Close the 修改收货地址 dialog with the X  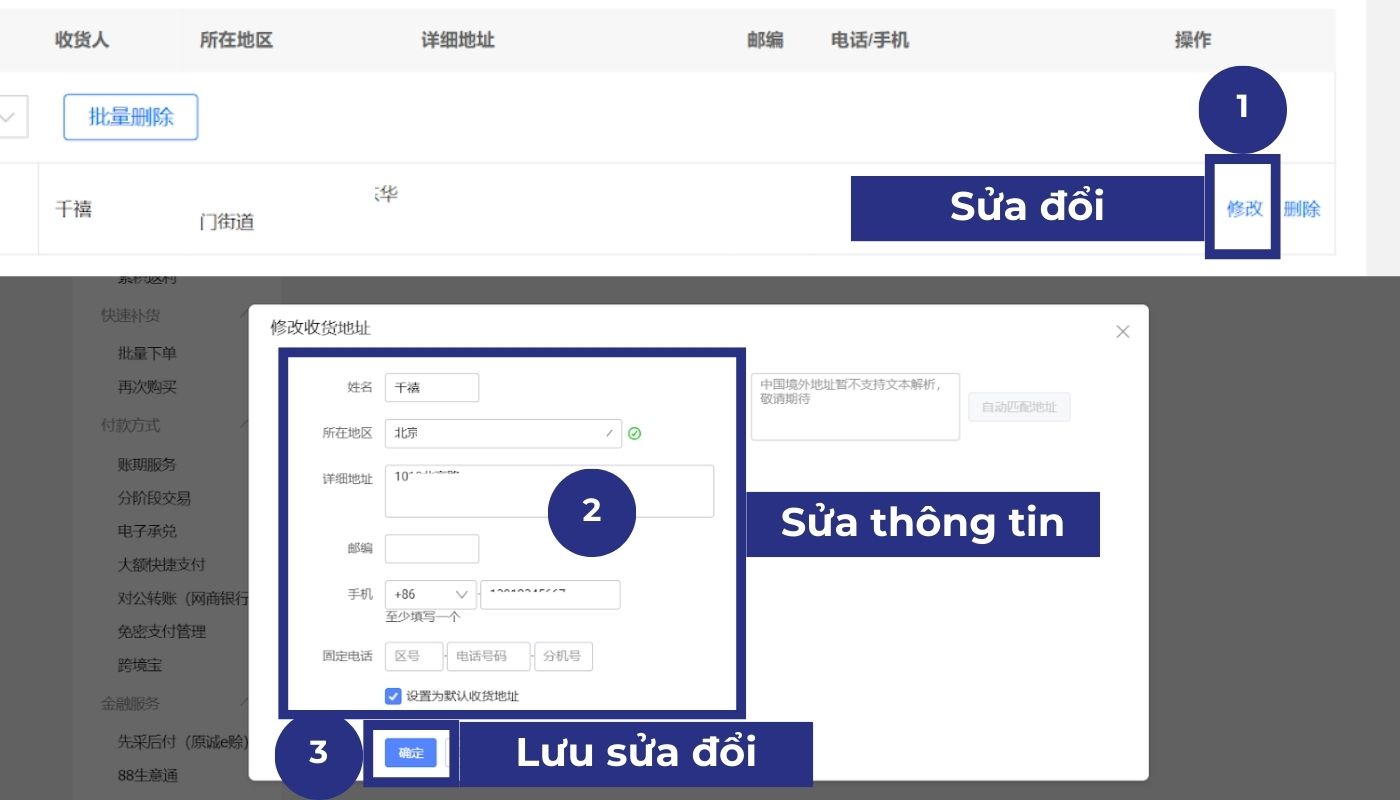1122,331
